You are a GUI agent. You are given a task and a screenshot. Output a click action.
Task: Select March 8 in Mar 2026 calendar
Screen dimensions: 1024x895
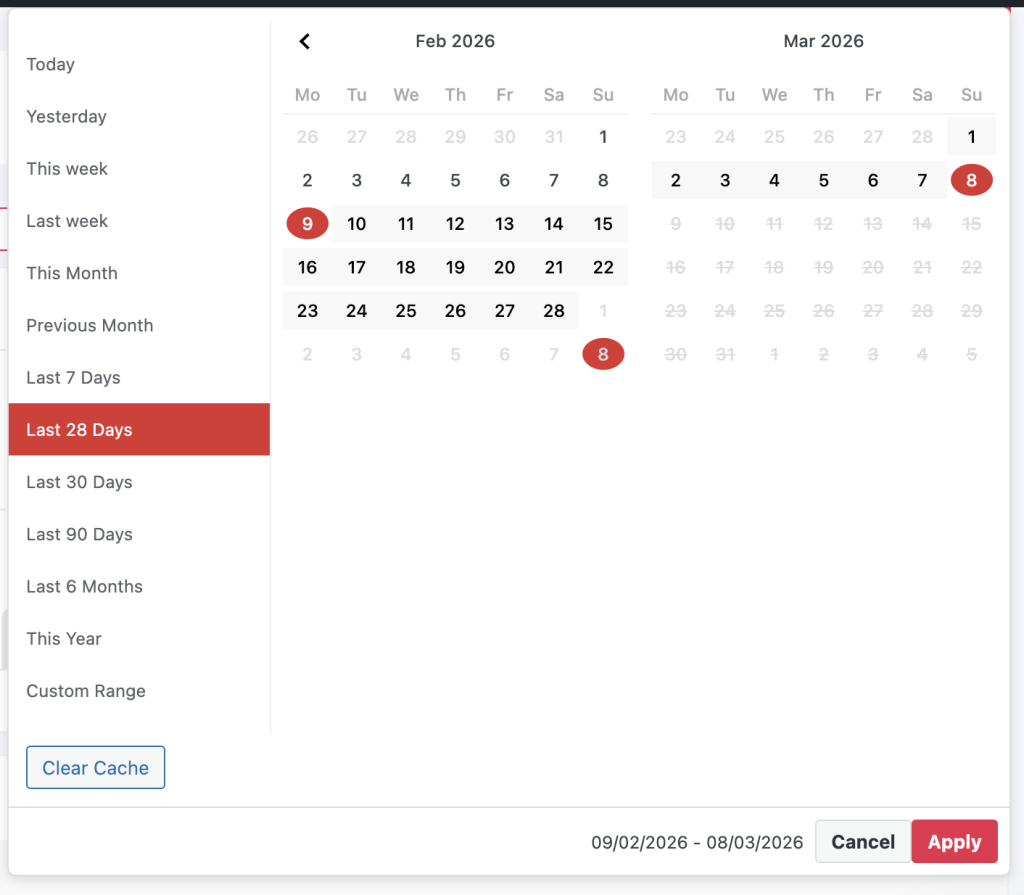click(971, 181)
